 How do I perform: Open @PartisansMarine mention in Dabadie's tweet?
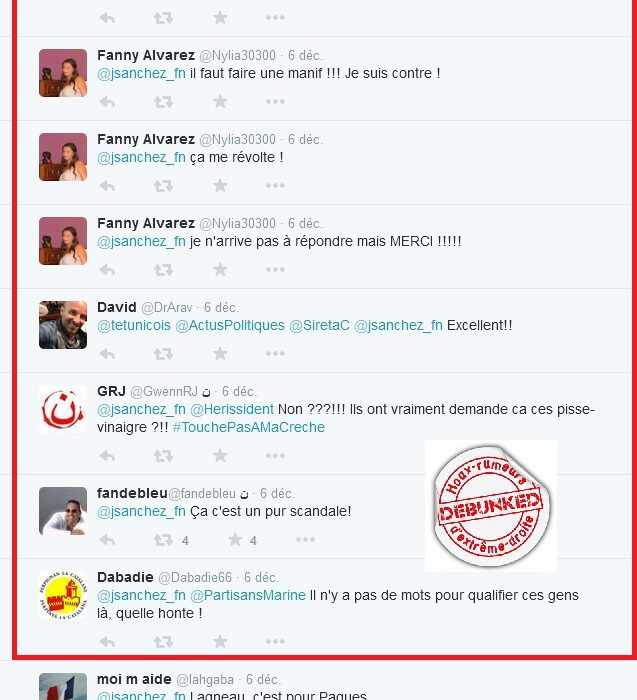click(248, 595)
